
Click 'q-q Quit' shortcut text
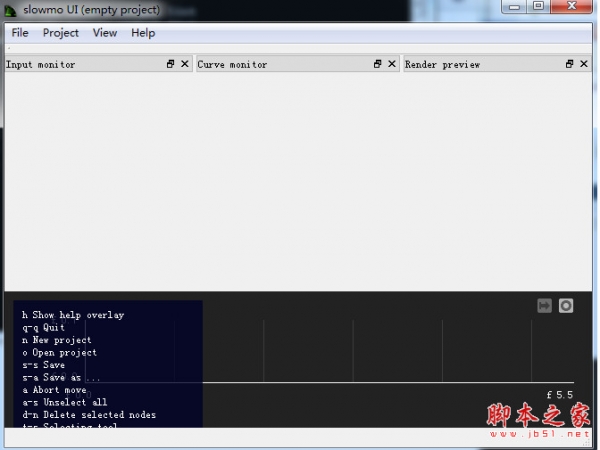[43, 328]
